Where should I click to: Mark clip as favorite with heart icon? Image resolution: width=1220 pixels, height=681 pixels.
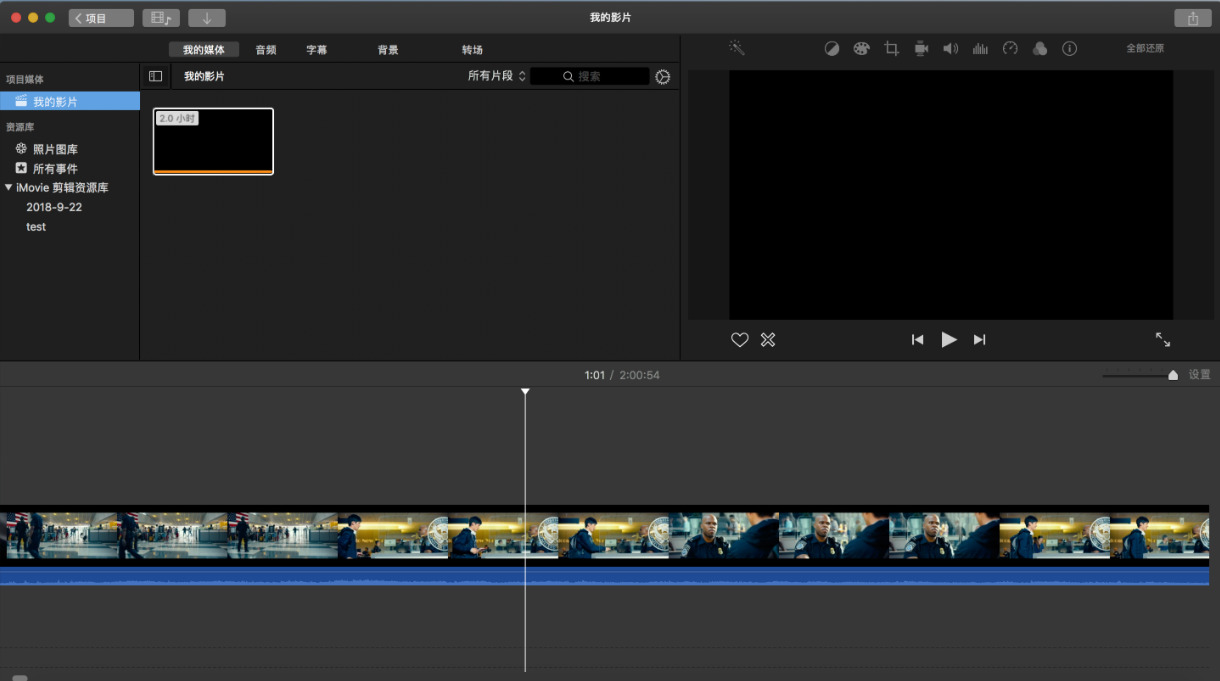point(740,340)
